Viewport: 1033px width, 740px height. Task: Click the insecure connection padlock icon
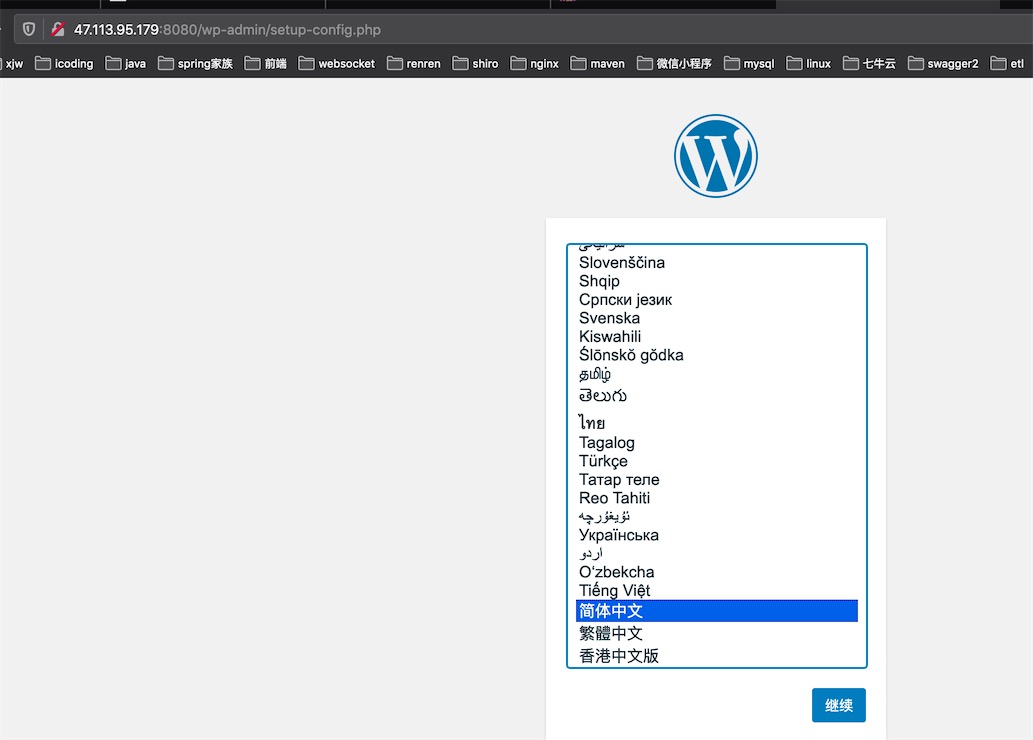point(58,30)
